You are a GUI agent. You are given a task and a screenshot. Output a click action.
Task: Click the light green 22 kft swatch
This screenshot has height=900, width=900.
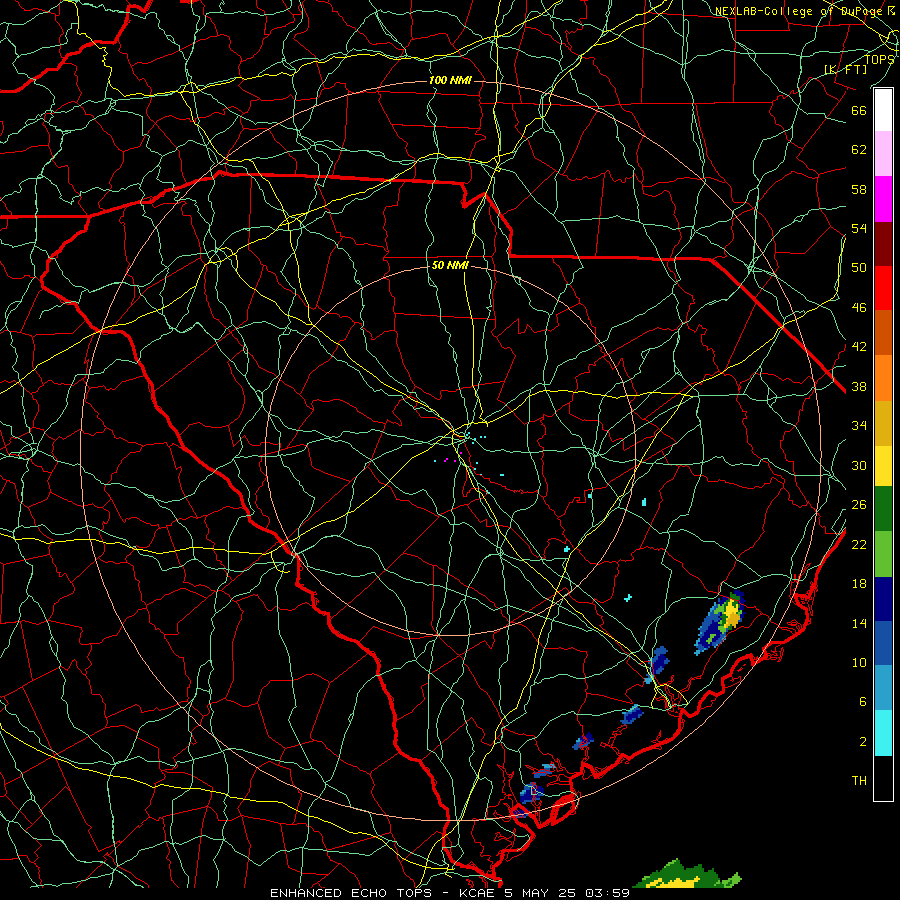[x=883, y=554]
